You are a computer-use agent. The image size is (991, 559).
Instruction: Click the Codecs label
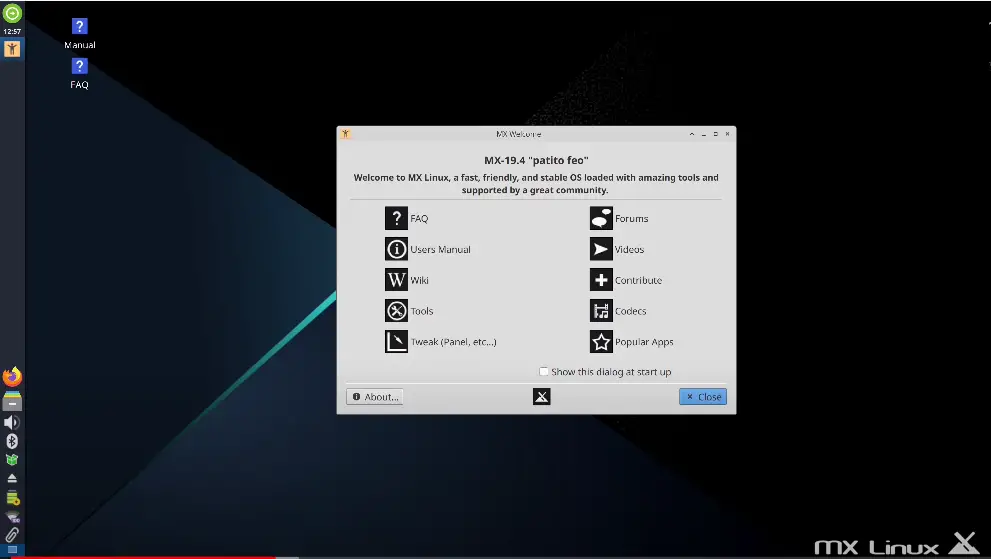click(631, 311)
